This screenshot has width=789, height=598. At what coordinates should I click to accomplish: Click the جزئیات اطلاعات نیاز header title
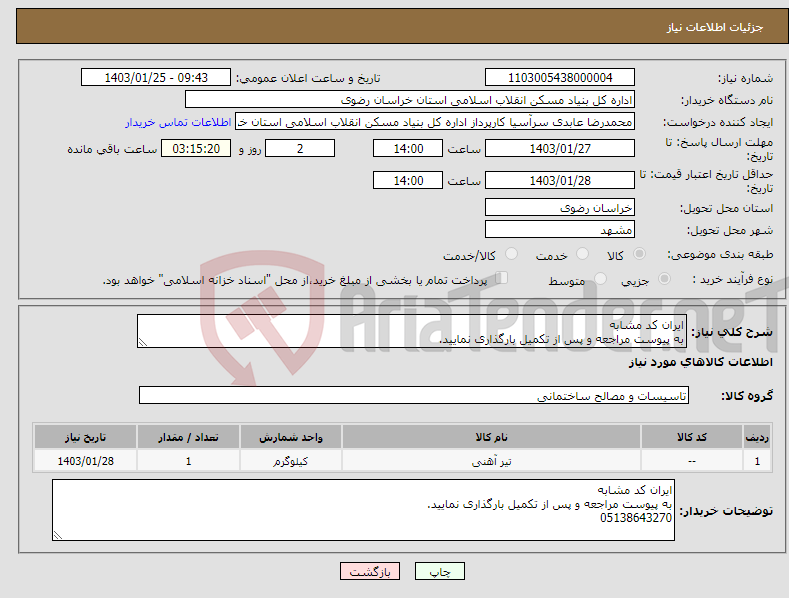715,27
